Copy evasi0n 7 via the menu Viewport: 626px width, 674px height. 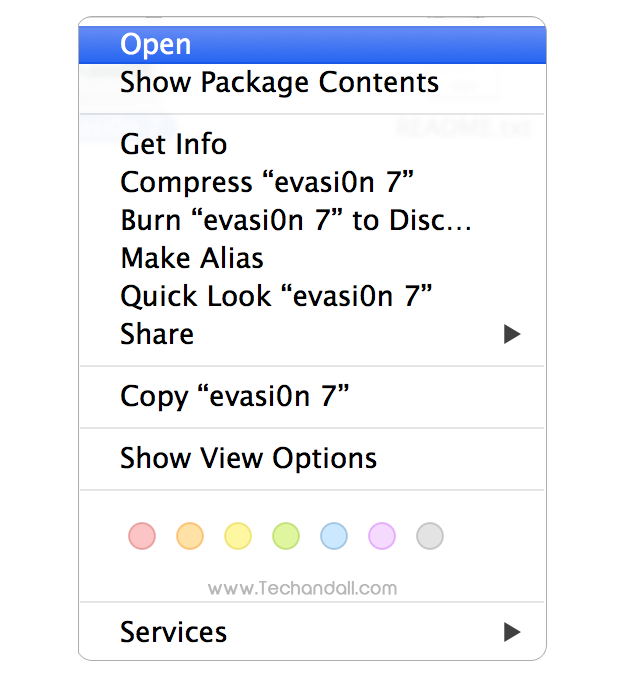[234, 396]
